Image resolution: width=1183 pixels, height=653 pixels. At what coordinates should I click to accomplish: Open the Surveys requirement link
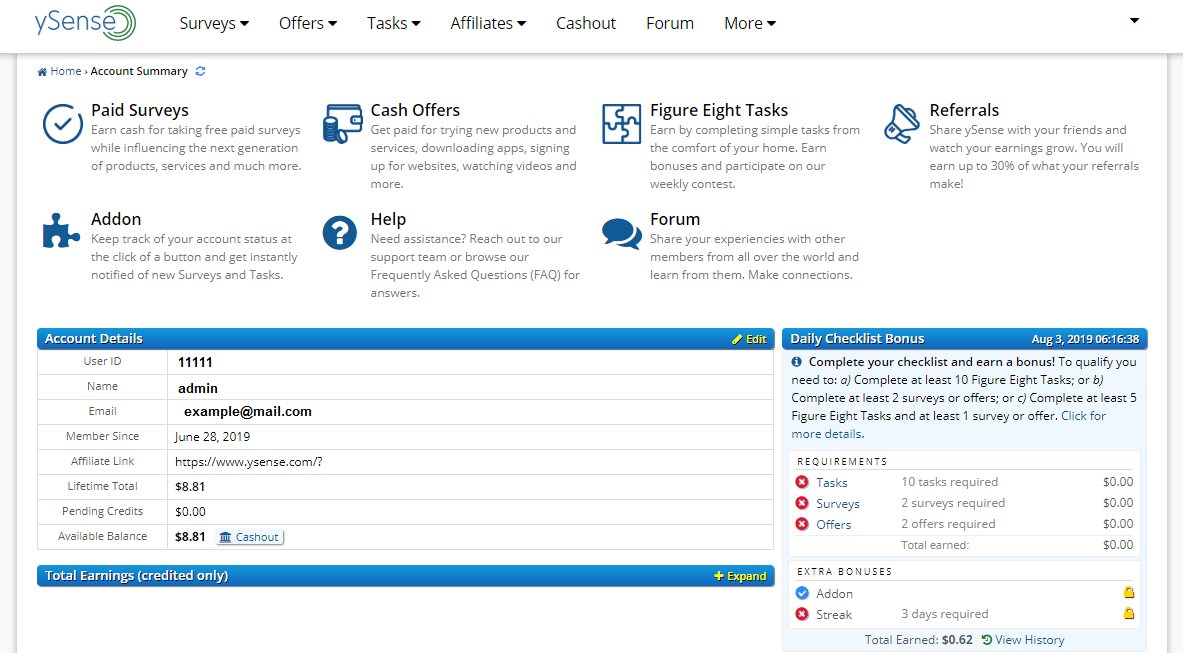click(x=837, y=504)
